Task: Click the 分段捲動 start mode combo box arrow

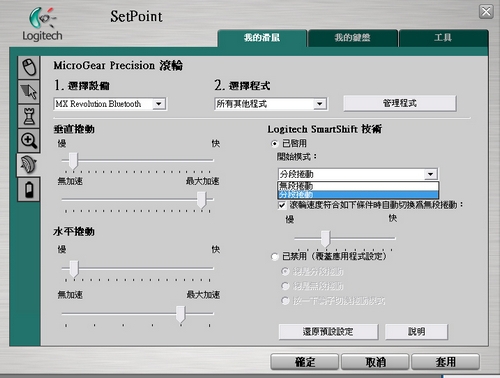Action: coord(431,174)
